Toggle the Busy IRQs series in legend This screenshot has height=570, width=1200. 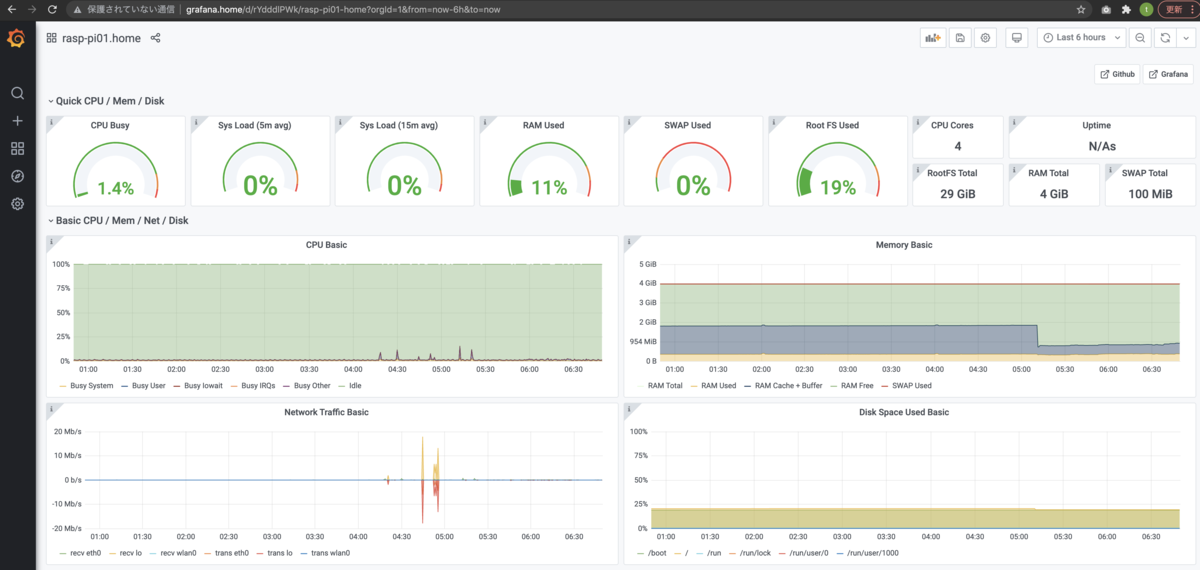coord(256,385)
